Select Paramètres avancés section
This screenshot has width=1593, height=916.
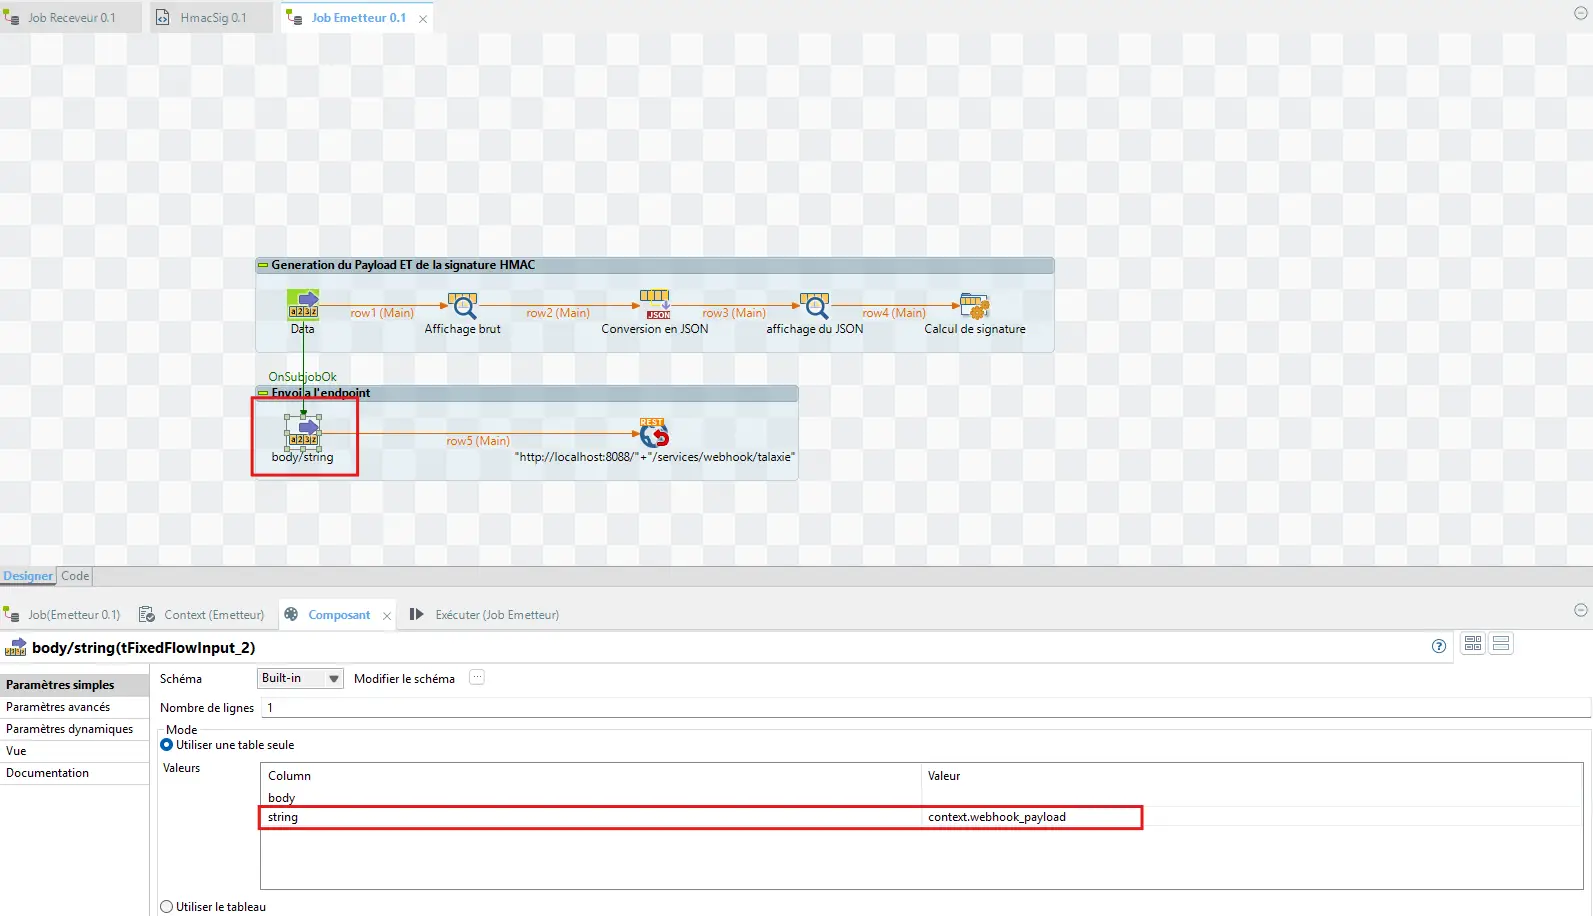[x=75, y=707]
